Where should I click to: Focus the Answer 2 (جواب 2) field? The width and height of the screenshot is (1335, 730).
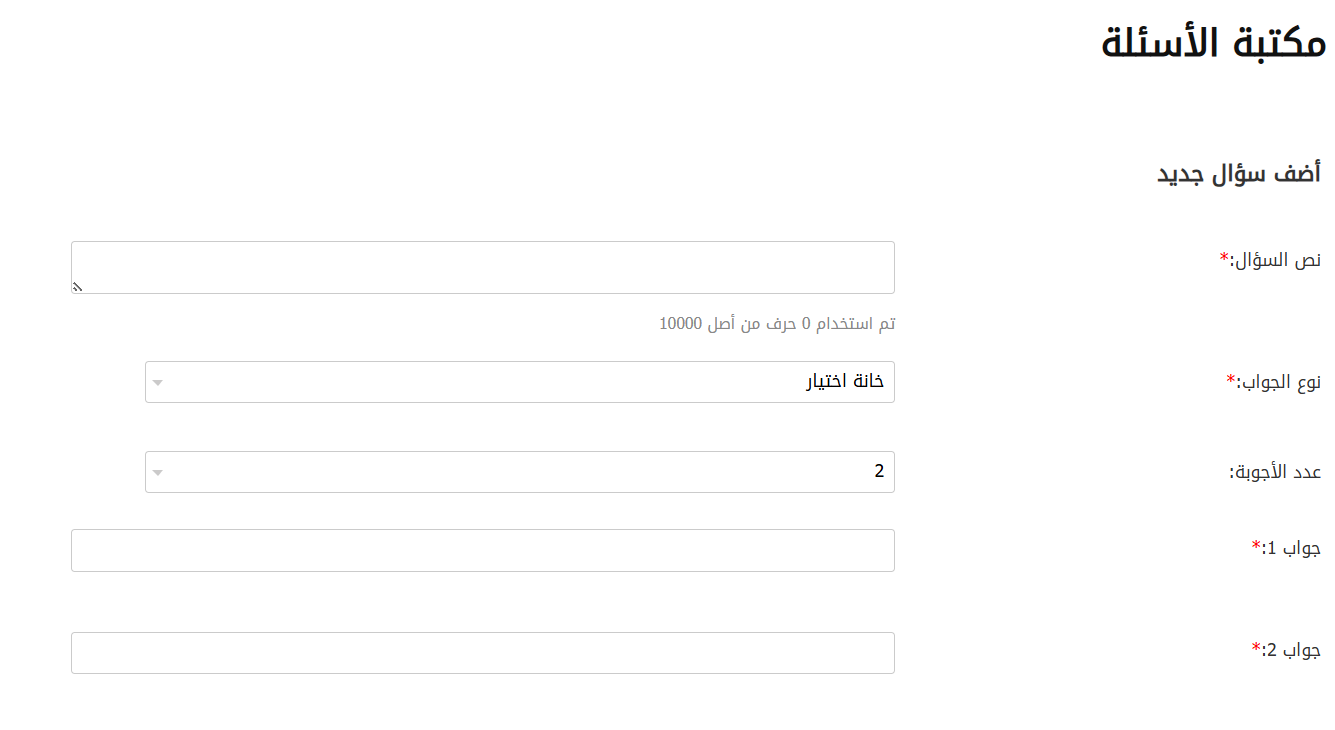pyautogui.click(x=482, y=653)
